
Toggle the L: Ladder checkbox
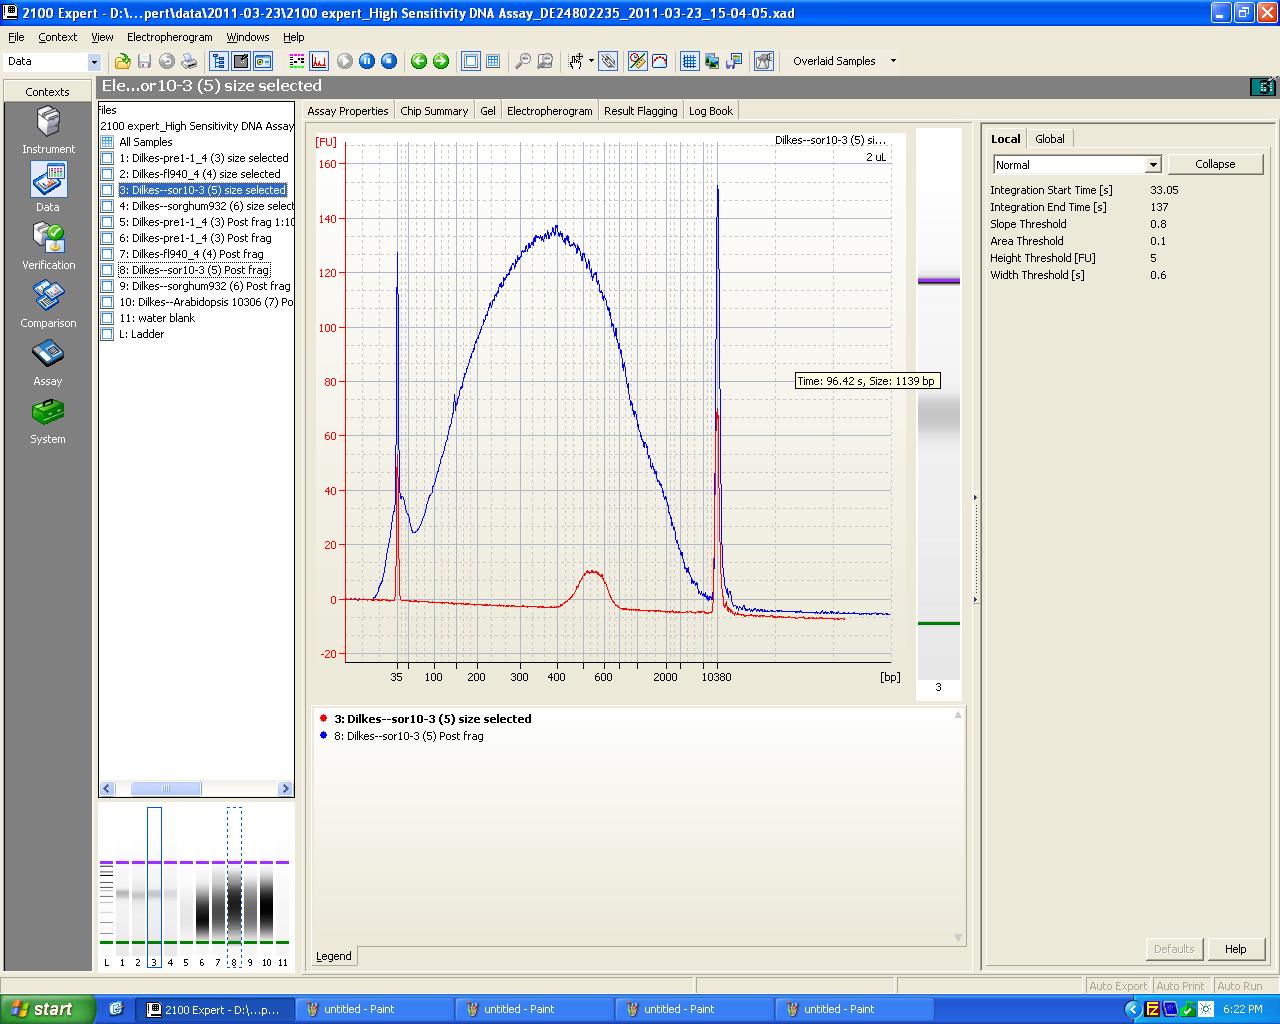point(108,334)
